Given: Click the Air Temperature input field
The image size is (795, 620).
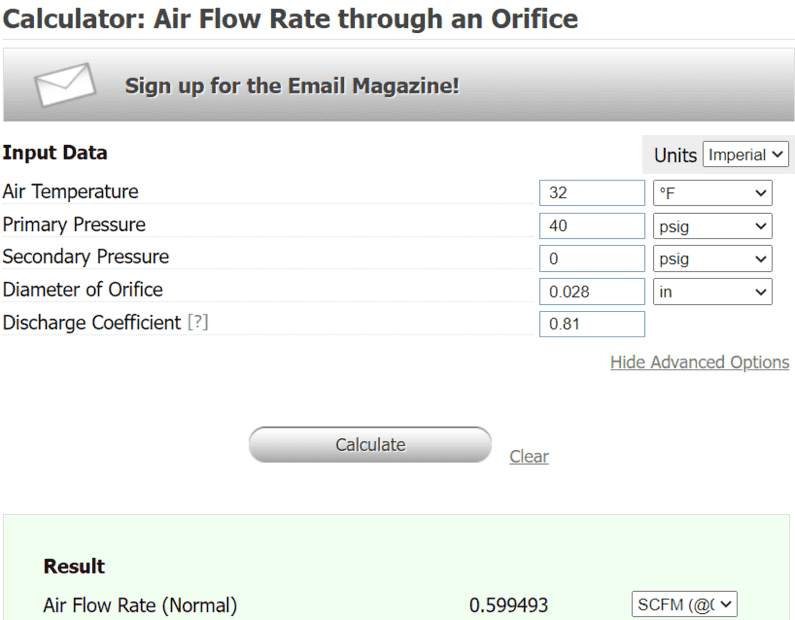Looking at the screenshot, I should [x=591, y=193].
